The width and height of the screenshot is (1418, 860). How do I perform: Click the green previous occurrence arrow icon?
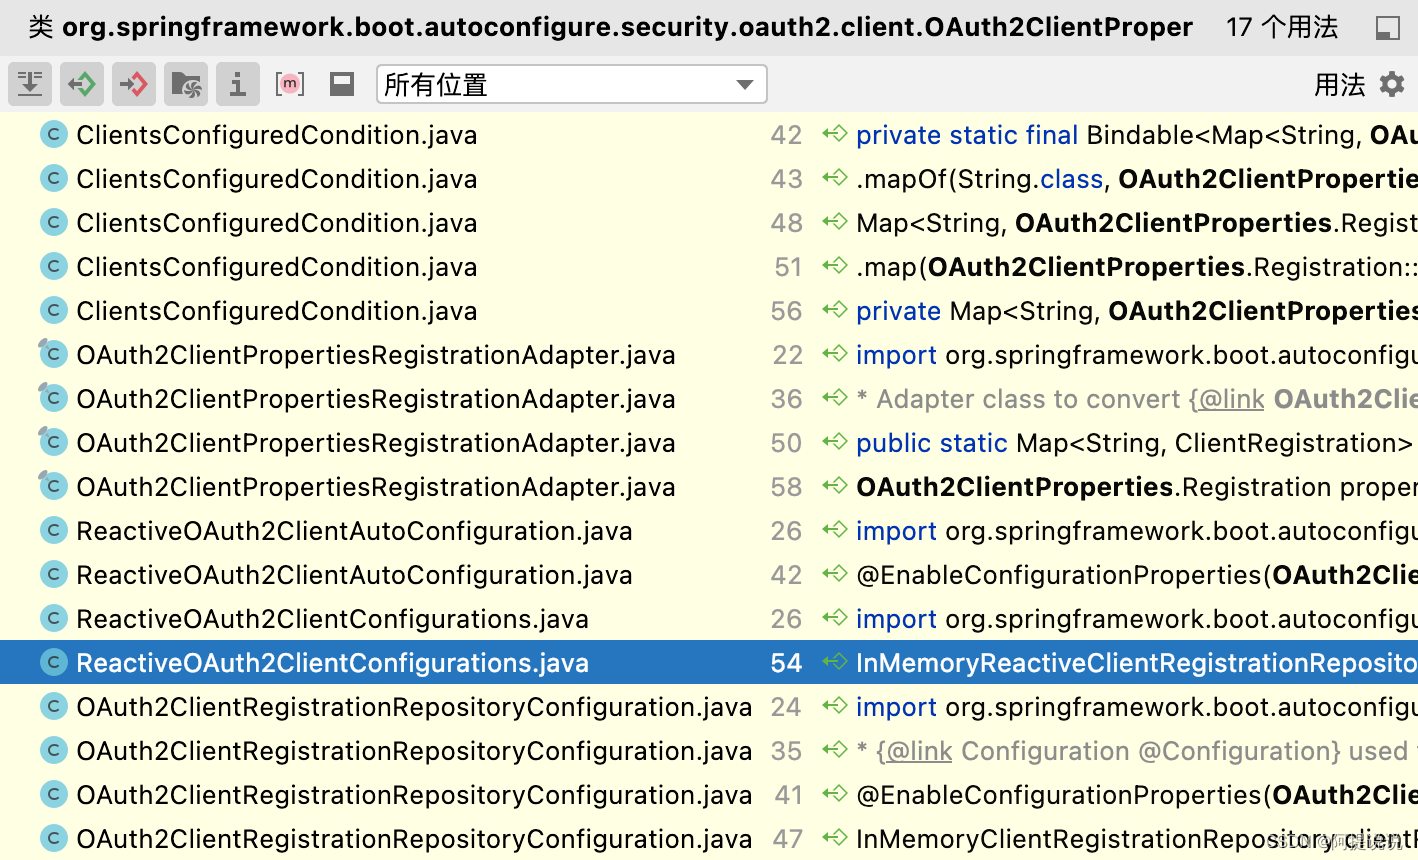[82, 84]
